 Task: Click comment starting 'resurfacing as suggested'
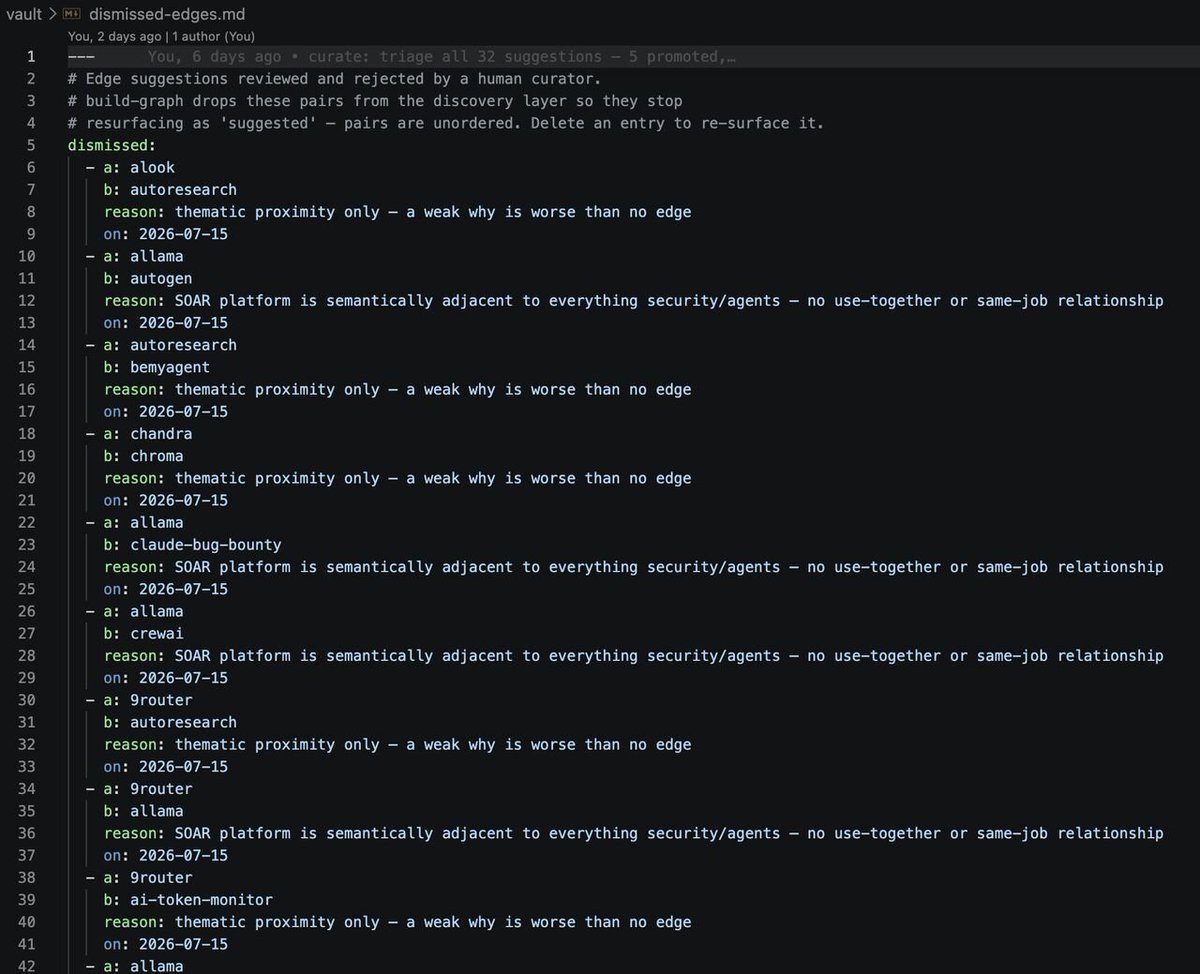coord(445,123)
